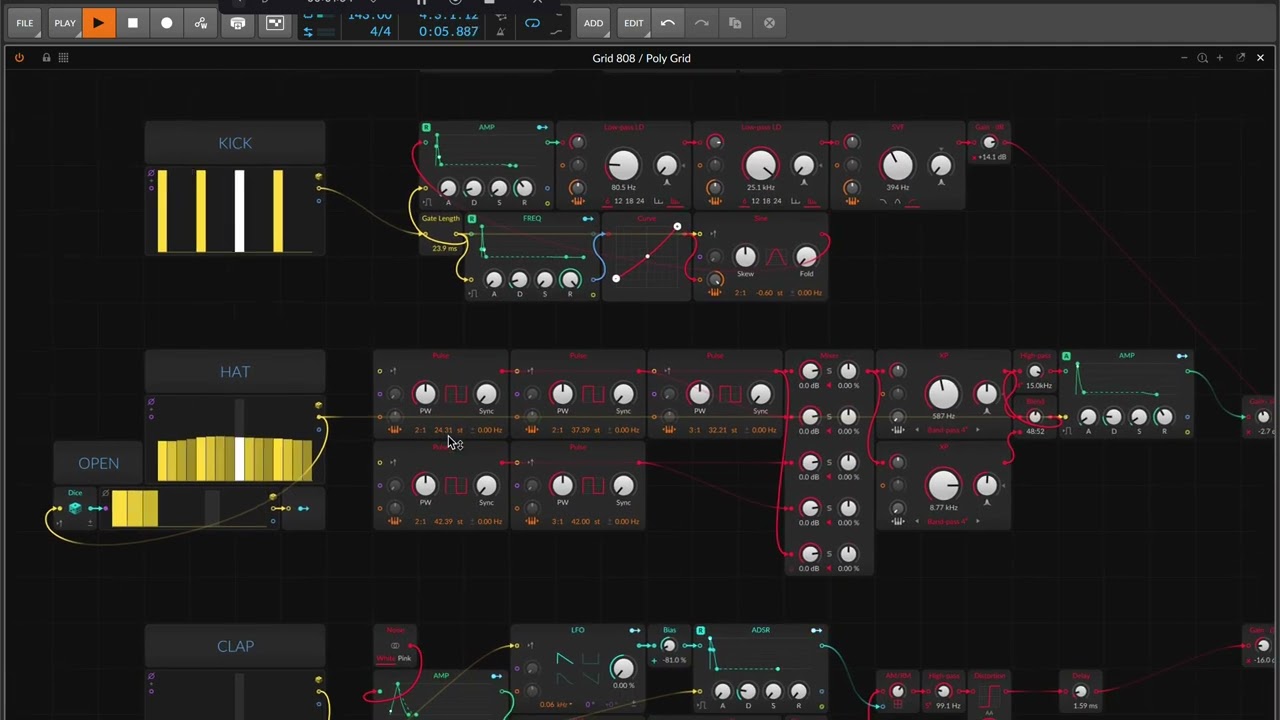Open the EDIT menu

pyautogui.click(x=634, y=23)
